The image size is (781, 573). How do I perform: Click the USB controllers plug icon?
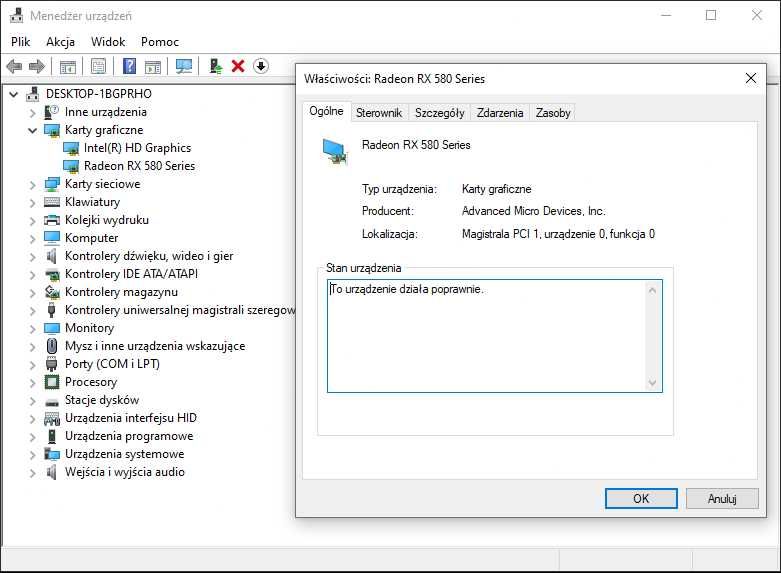click(51, 310)
